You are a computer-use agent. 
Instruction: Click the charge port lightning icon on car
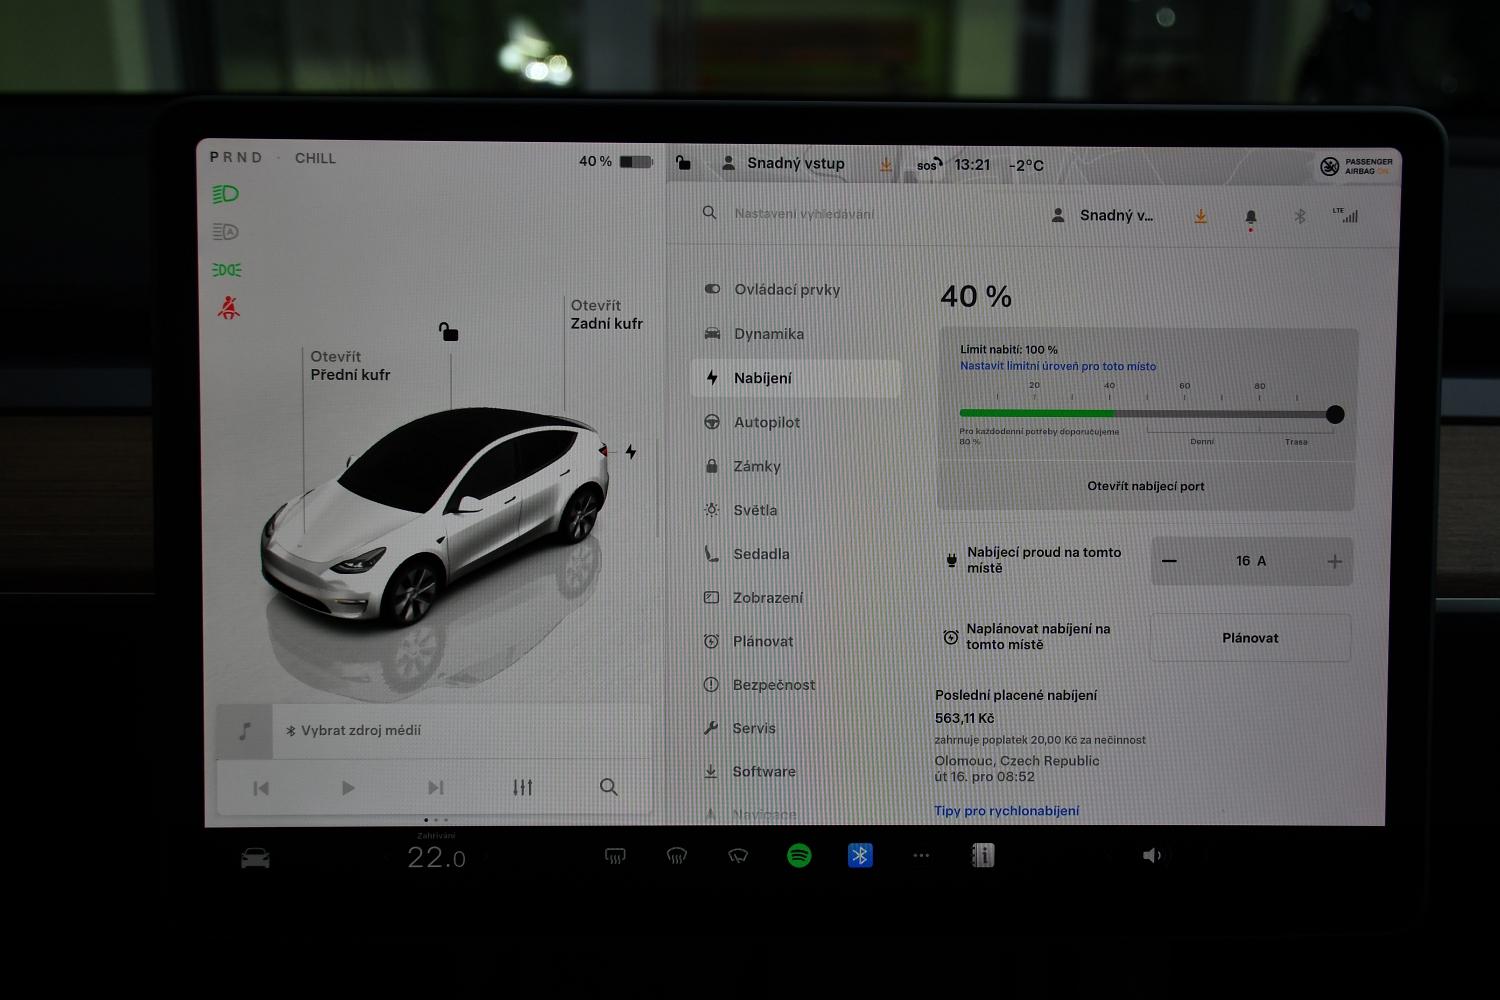coord(631,452)
